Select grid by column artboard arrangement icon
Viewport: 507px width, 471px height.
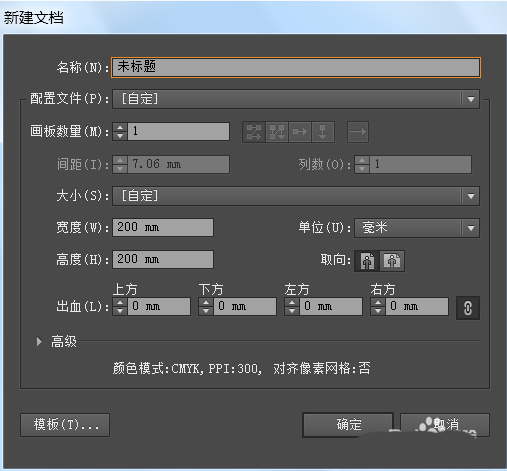[x=277, y=132]
